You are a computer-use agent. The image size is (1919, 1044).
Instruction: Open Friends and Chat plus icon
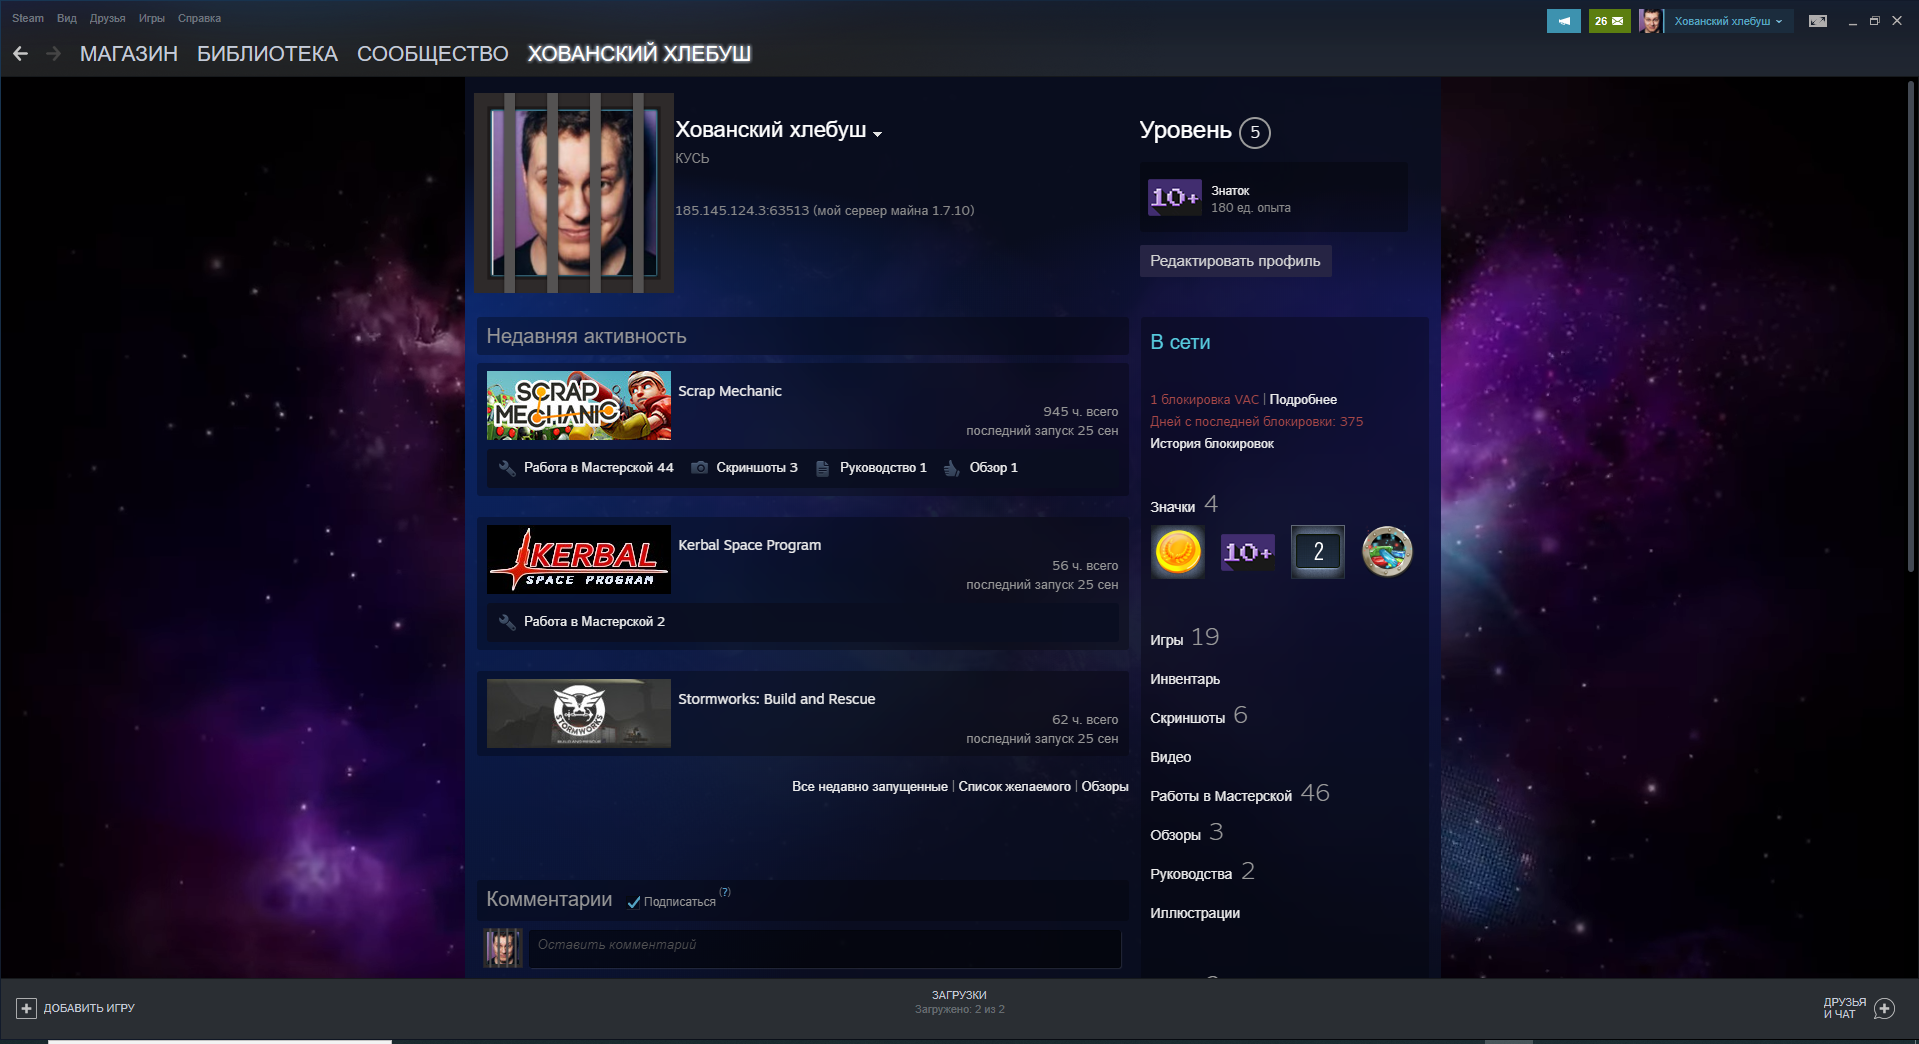click(1884, 1008)
